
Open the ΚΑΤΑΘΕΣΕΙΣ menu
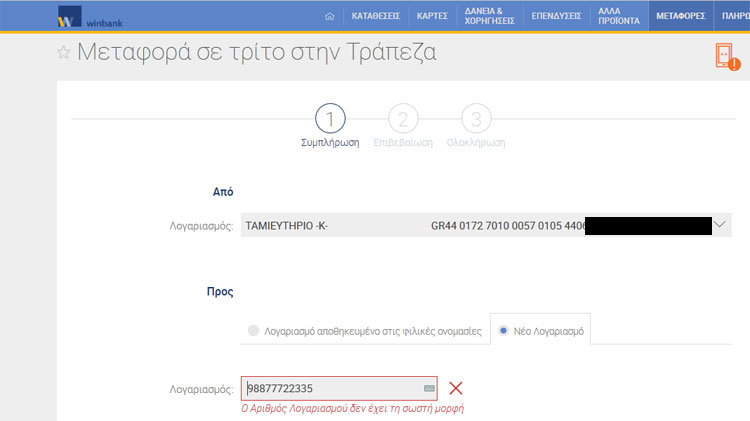coord(375,16)
